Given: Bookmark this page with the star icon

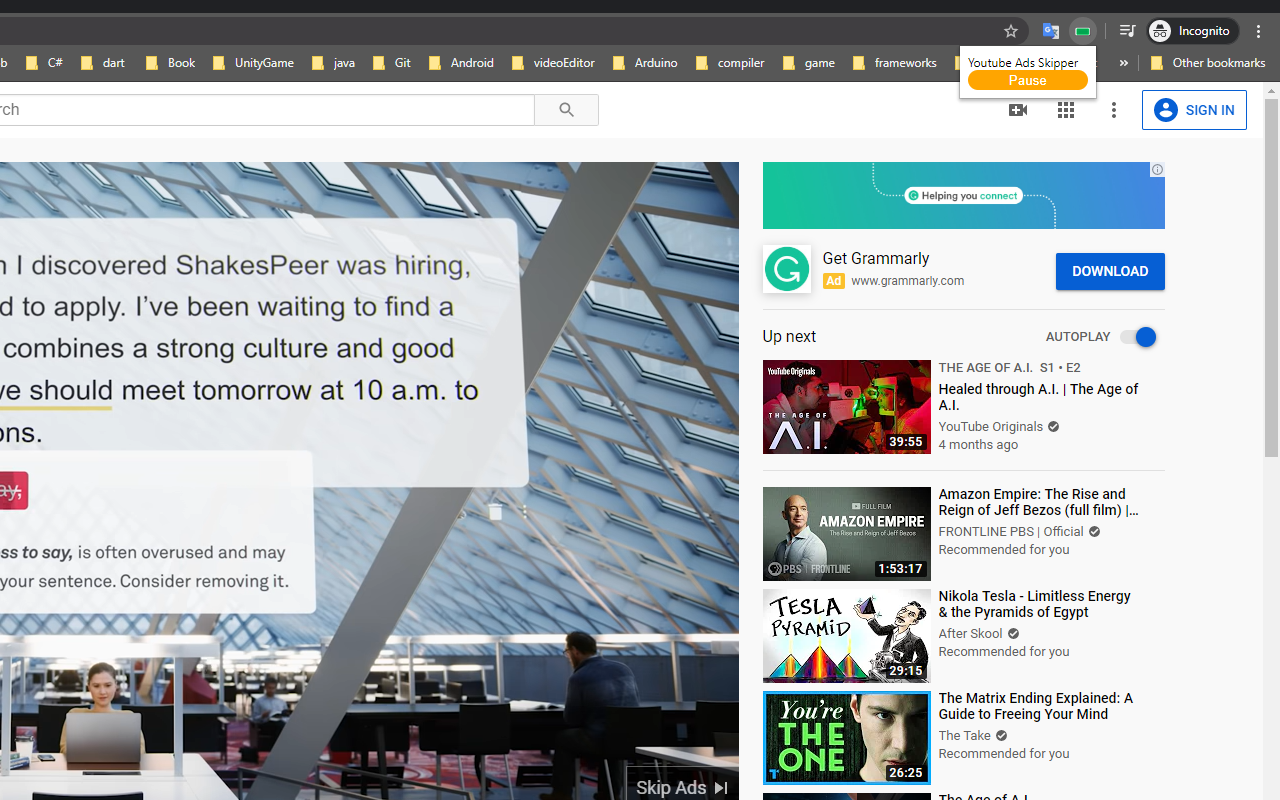Looking at the screenshot, I should click(1011, 31).
